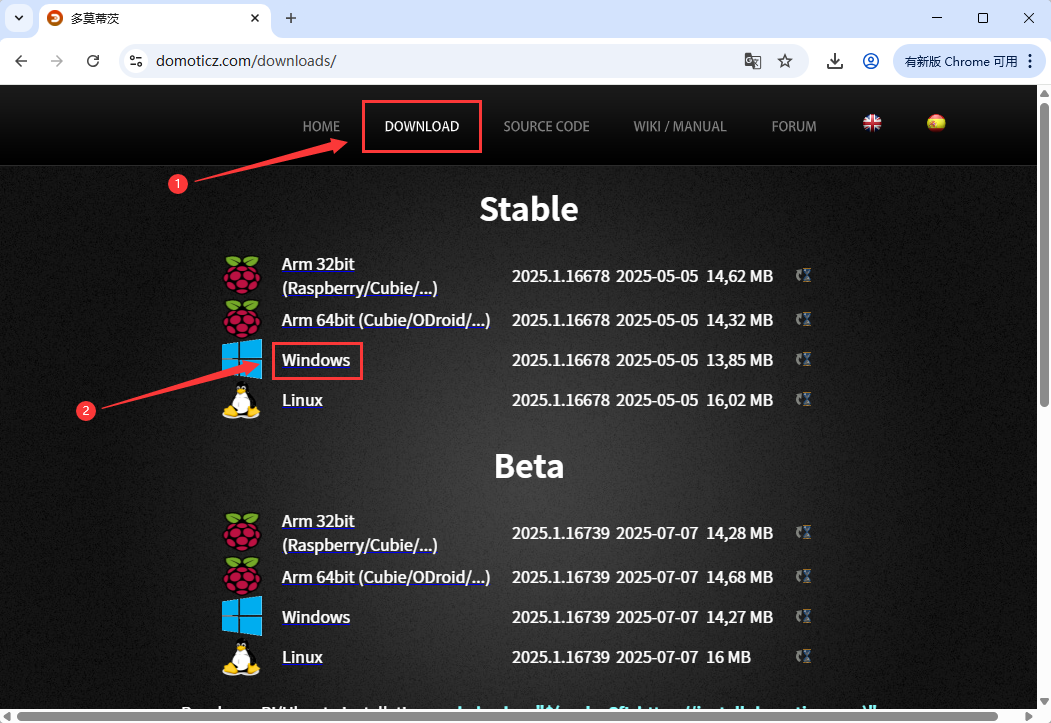Click checksum icon for Beta Arm 32bit

point(803,532)
